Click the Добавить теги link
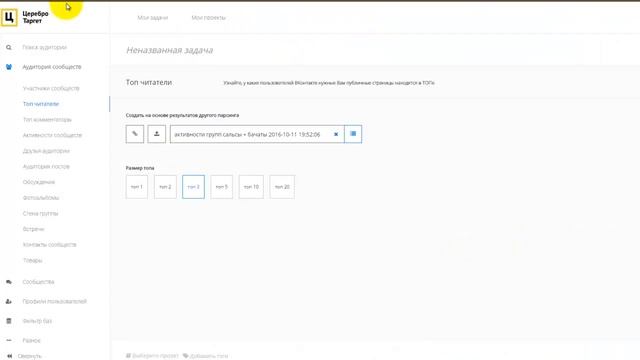640x360 pixels. click(209, 356)
